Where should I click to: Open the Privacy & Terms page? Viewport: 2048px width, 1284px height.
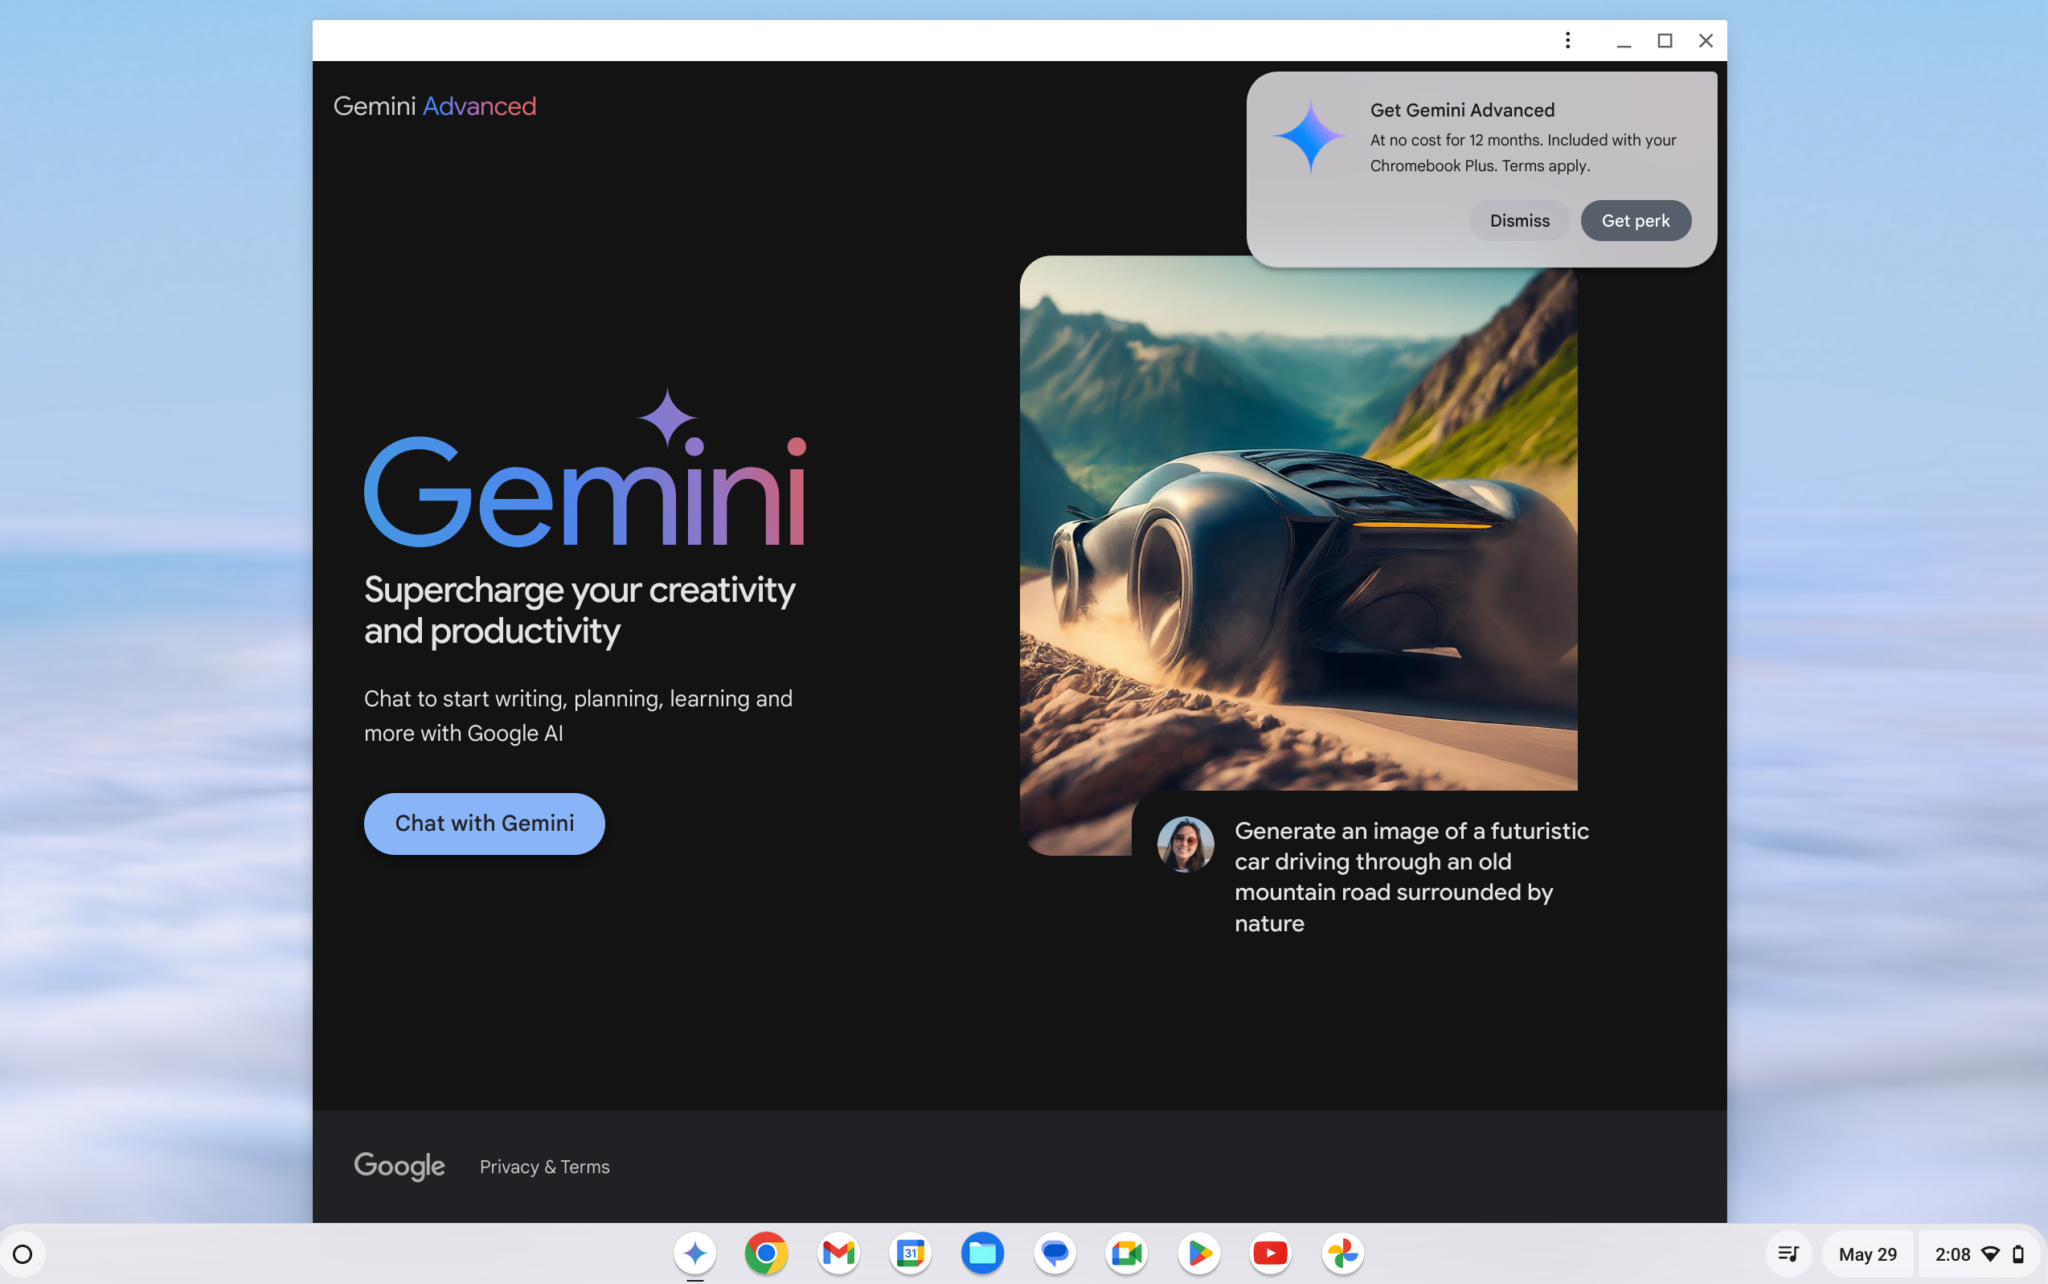(544, 1166)
